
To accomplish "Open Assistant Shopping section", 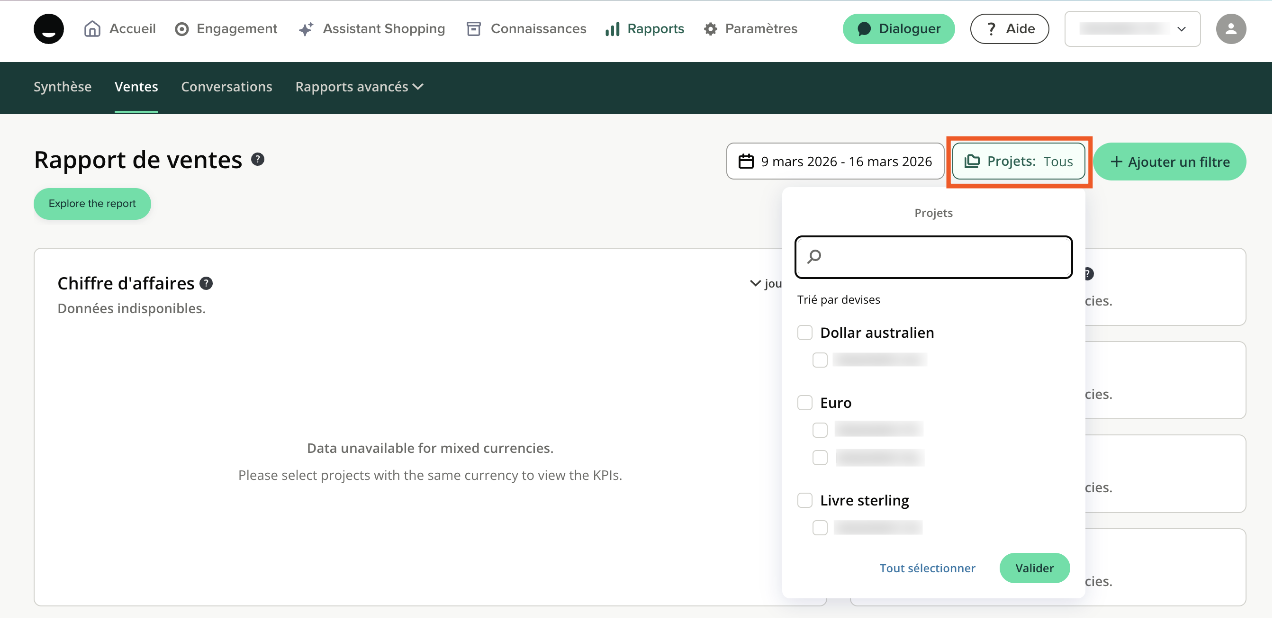I will 372,29.
